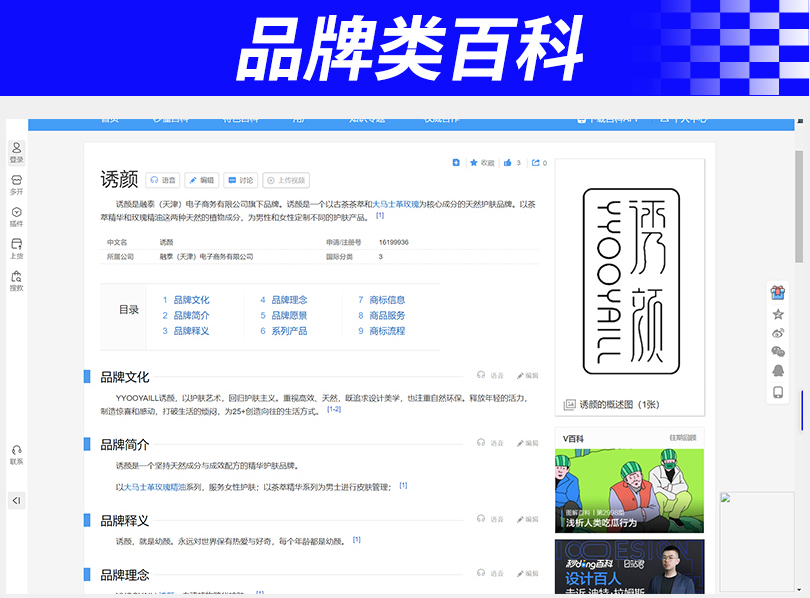
Task: Open the 设计百人 video thumbnail
Action: pos(629,566)
